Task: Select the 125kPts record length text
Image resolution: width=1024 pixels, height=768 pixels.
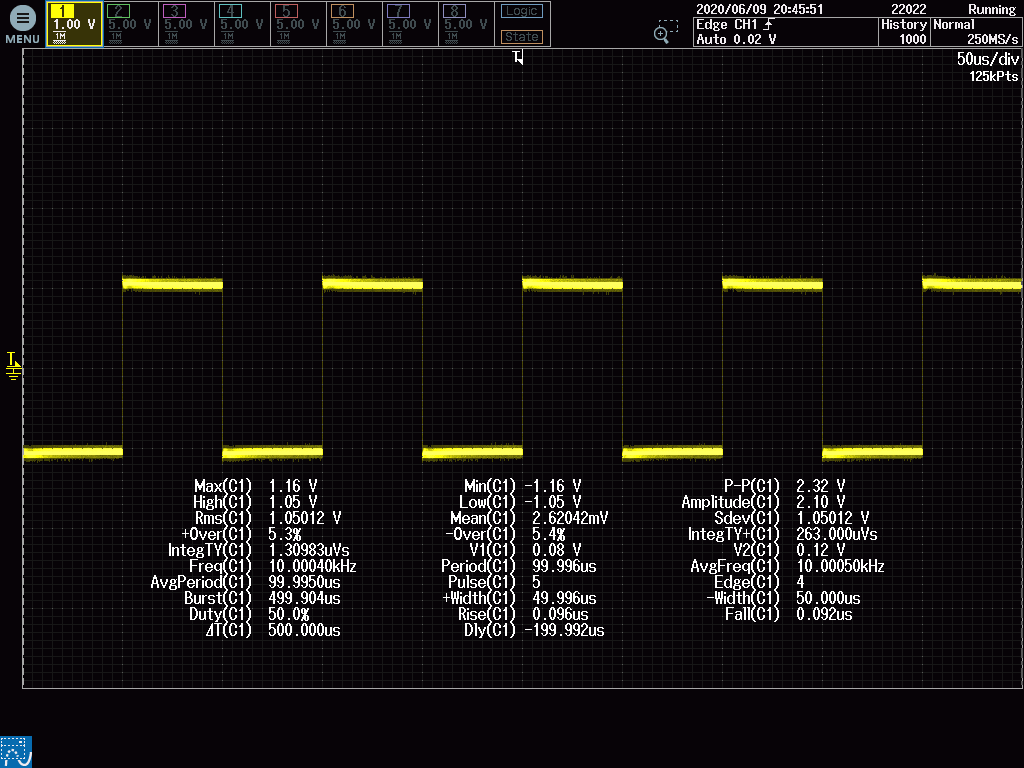Action: (993, 76)
